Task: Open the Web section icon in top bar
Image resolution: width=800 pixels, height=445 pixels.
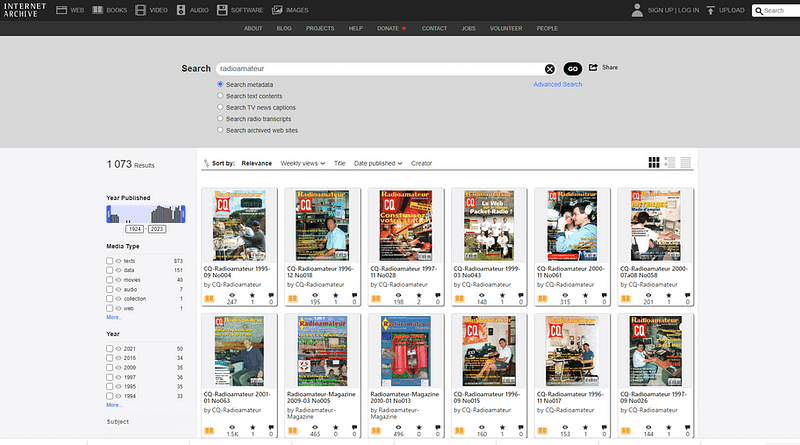Action: tap(62, 10)
